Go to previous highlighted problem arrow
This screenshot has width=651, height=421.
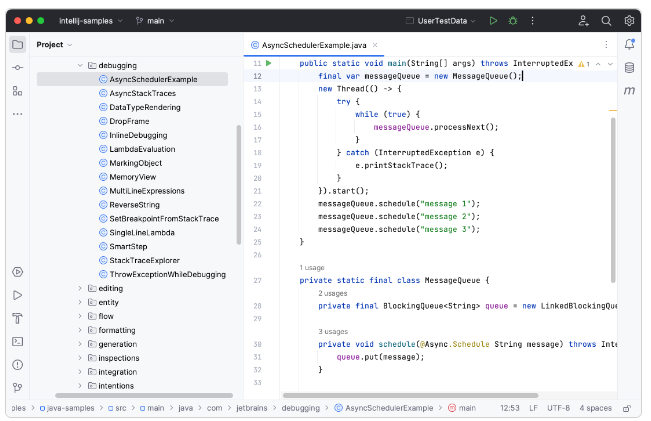(598, 64)
